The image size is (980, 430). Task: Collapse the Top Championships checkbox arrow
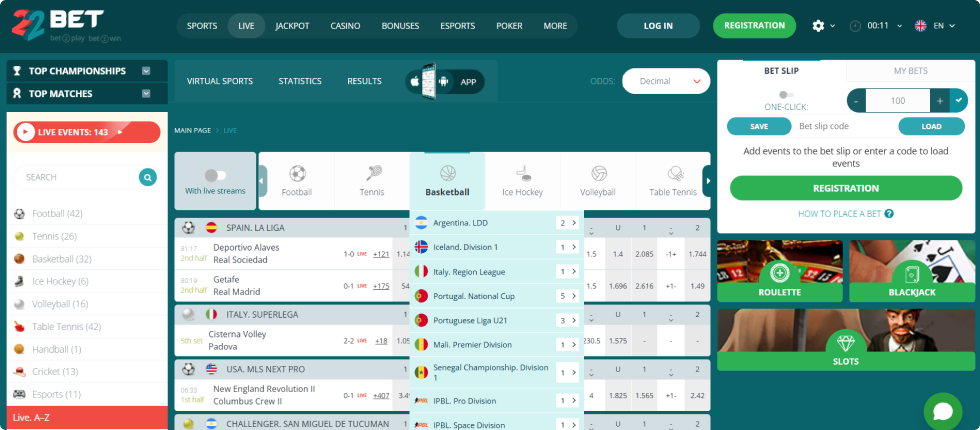tap(146, 71)
